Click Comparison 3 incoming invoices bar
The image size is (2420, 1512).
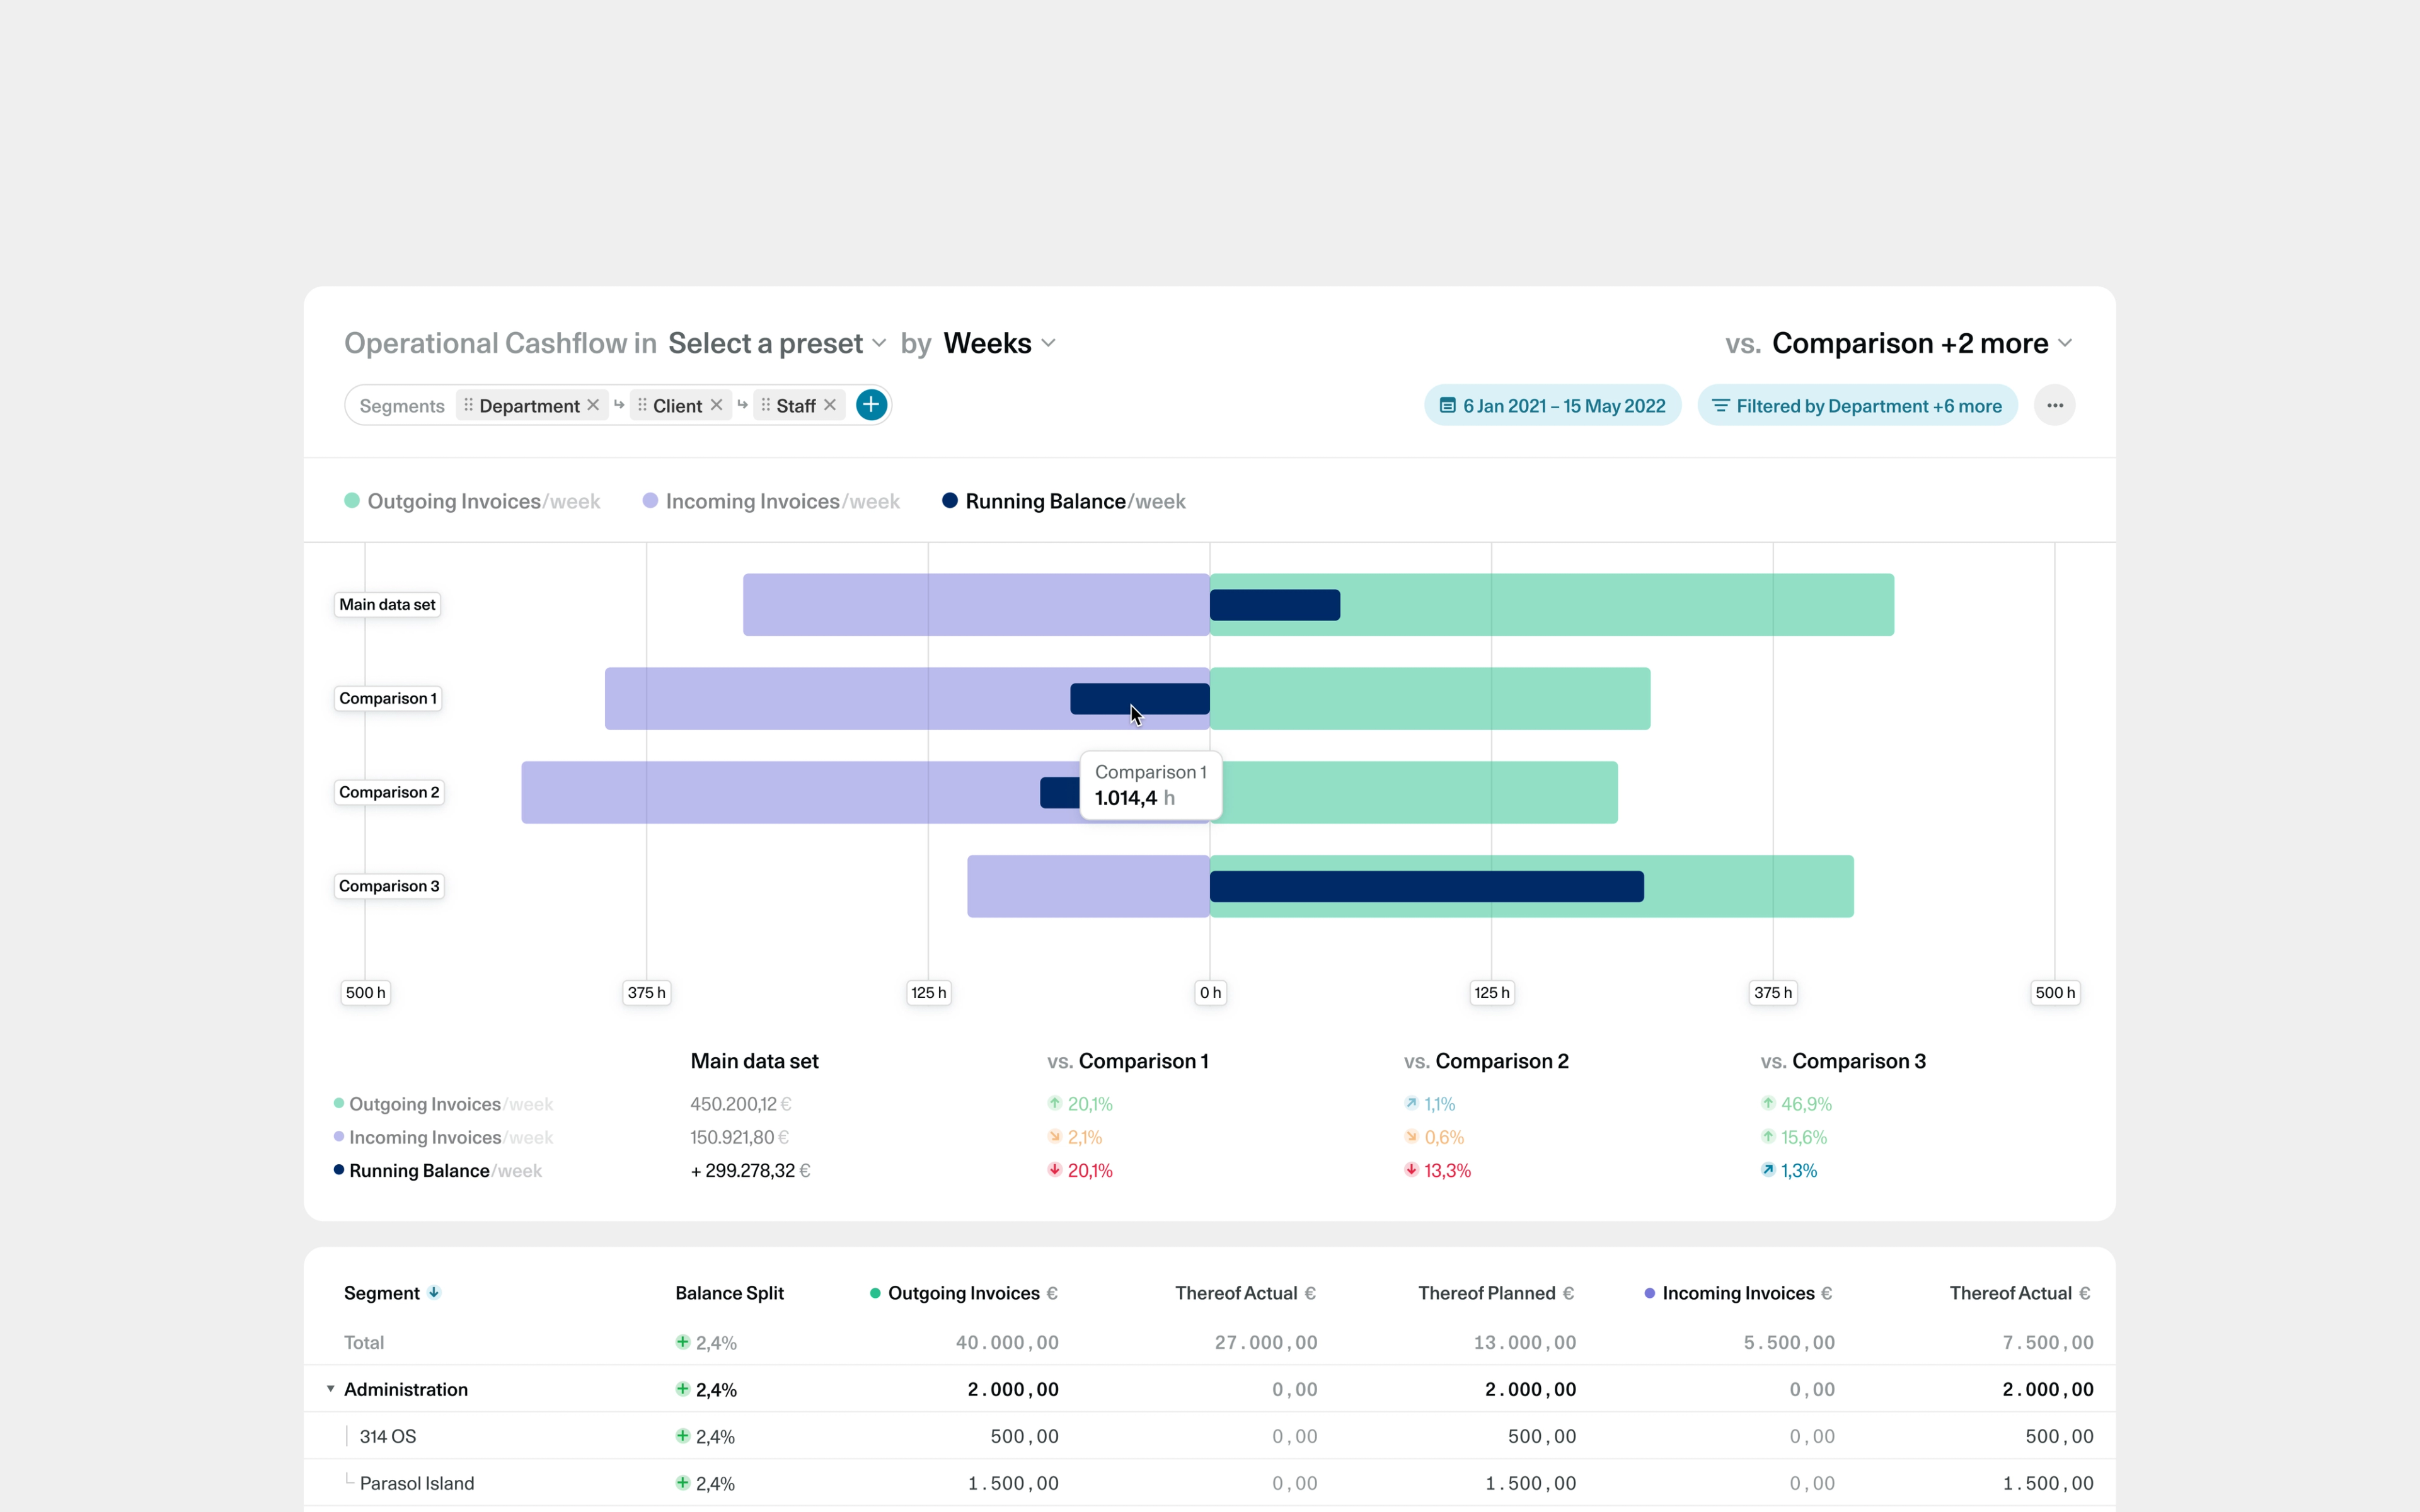(1088, 886)
